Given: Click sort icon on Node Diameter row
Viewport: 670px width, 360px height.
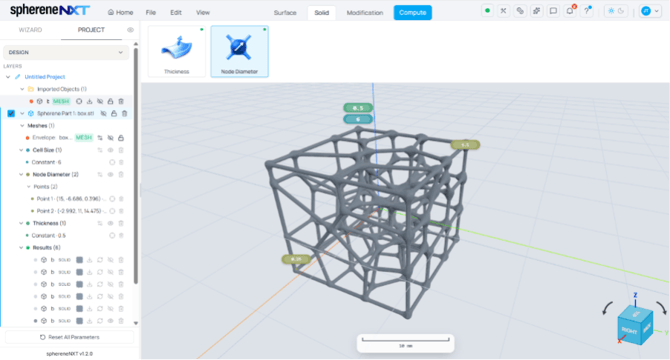Looking at the screenshot, I should [100, 174].
